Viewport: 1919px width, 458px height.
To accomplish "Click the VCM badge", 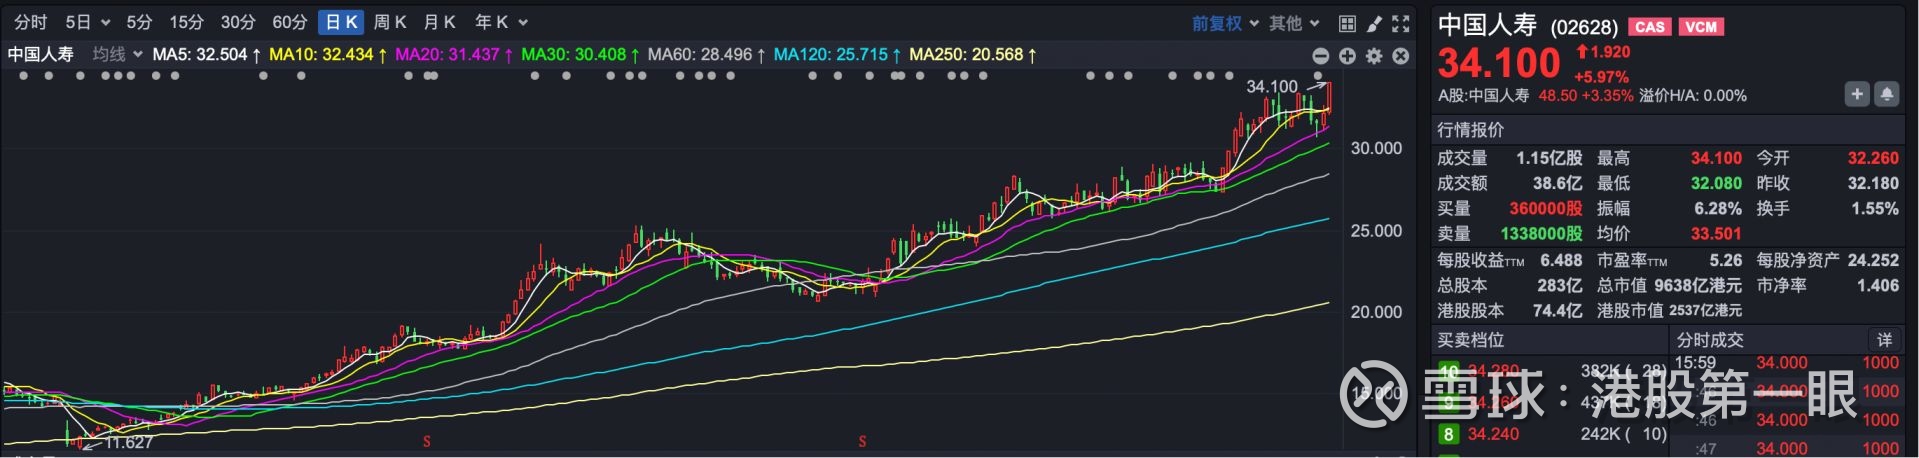I will coord(1700,27).
